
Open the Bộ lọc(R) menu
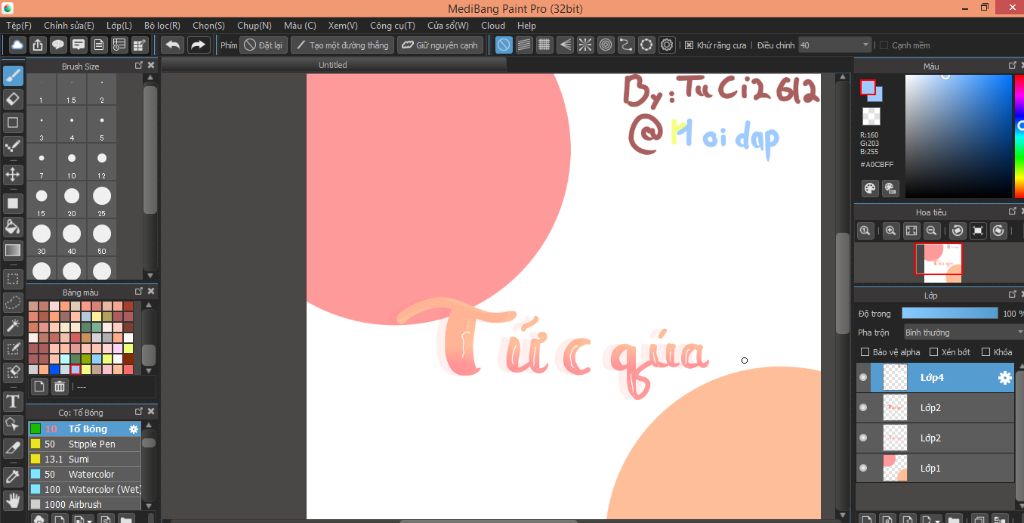(162, 25)
